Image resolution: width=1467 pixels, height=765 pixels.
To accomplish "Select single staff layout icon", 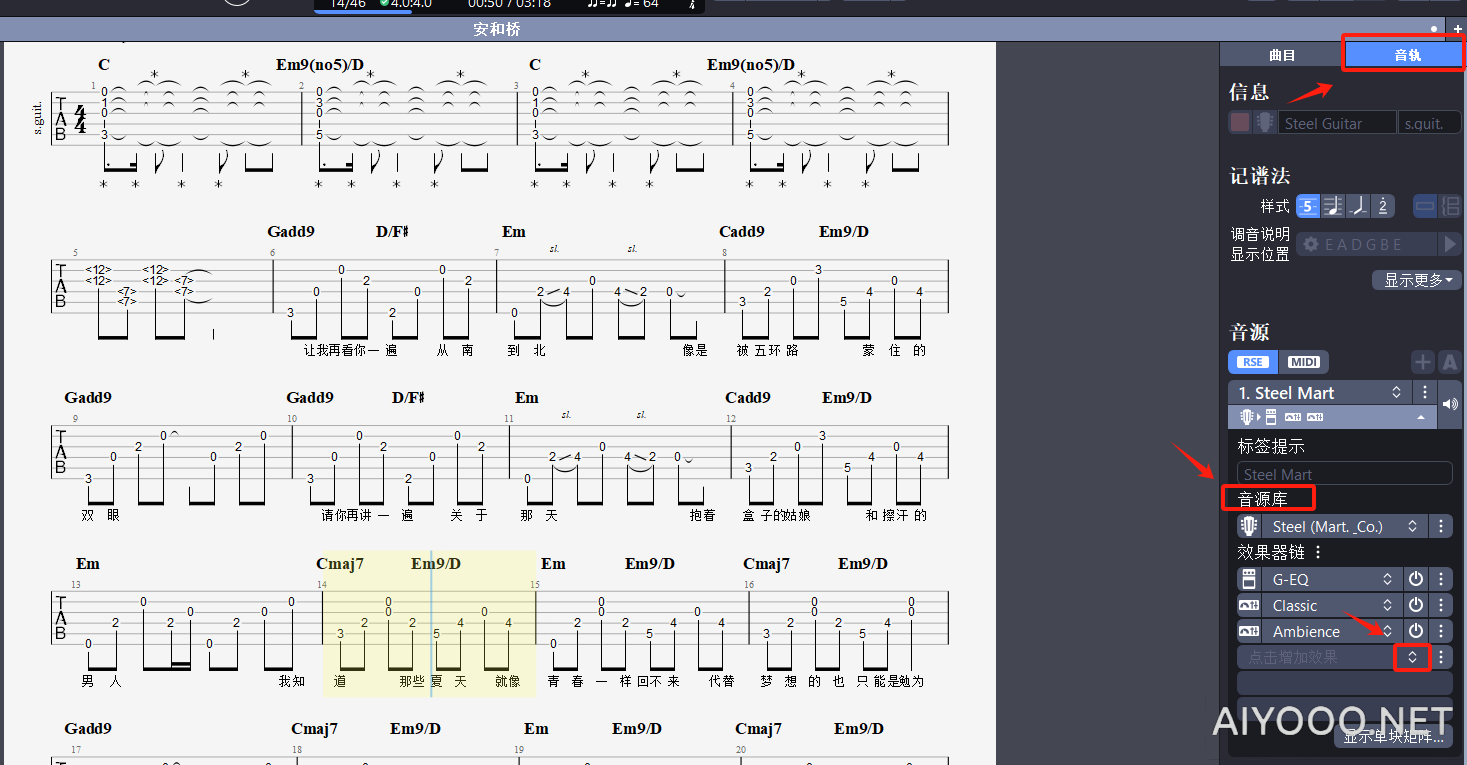I will click(x=1425, y=206).
